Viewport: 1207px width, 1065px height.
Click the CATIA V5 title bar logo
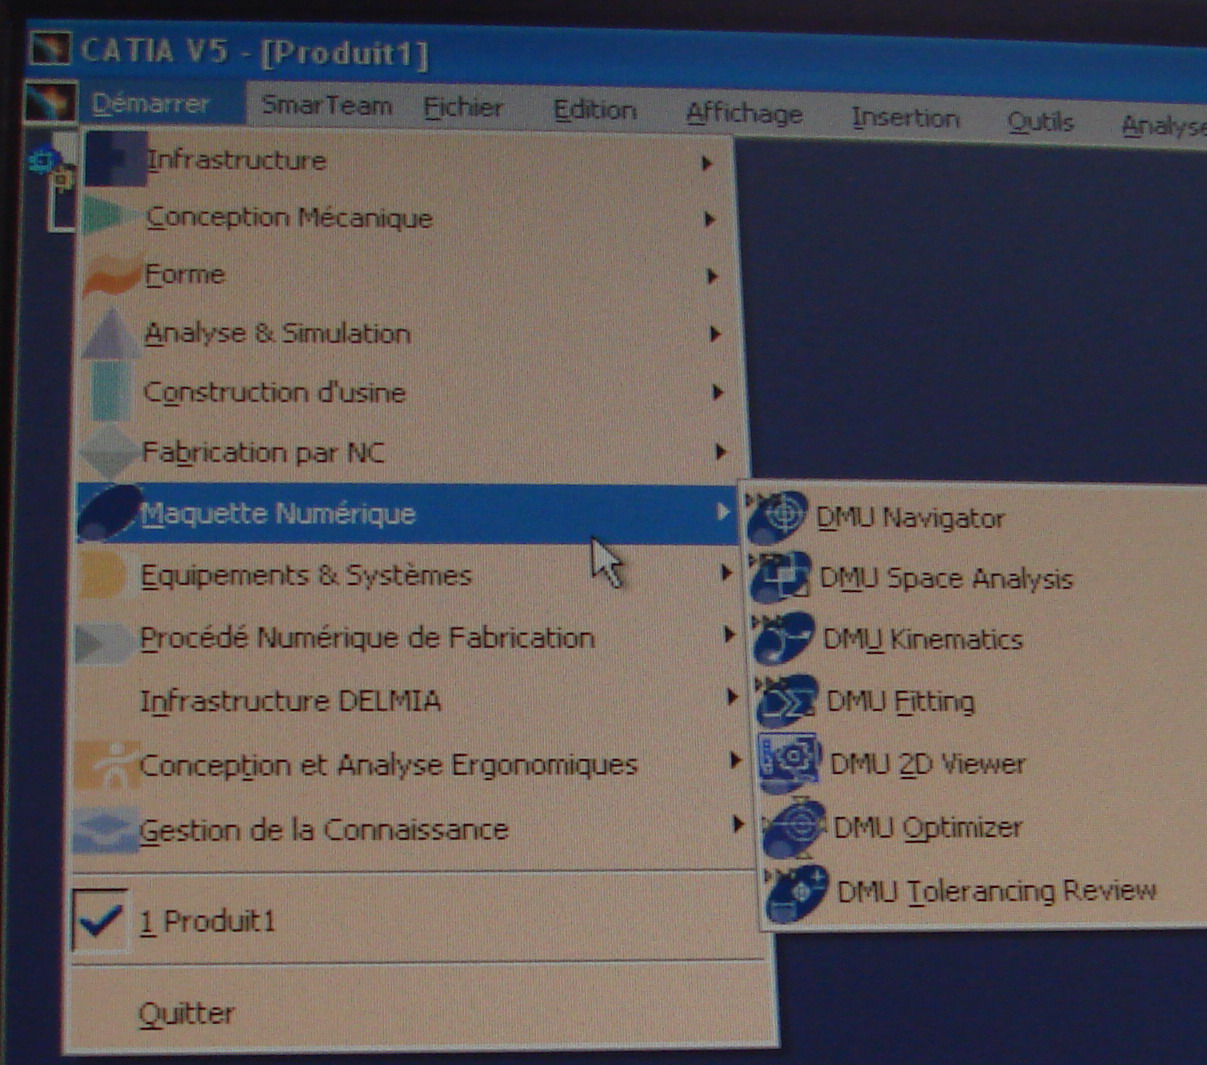click(50, 48)
